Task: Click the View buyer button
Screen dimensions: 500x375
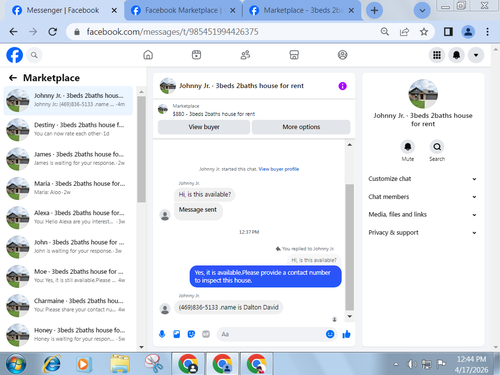Action: point(204,127)
